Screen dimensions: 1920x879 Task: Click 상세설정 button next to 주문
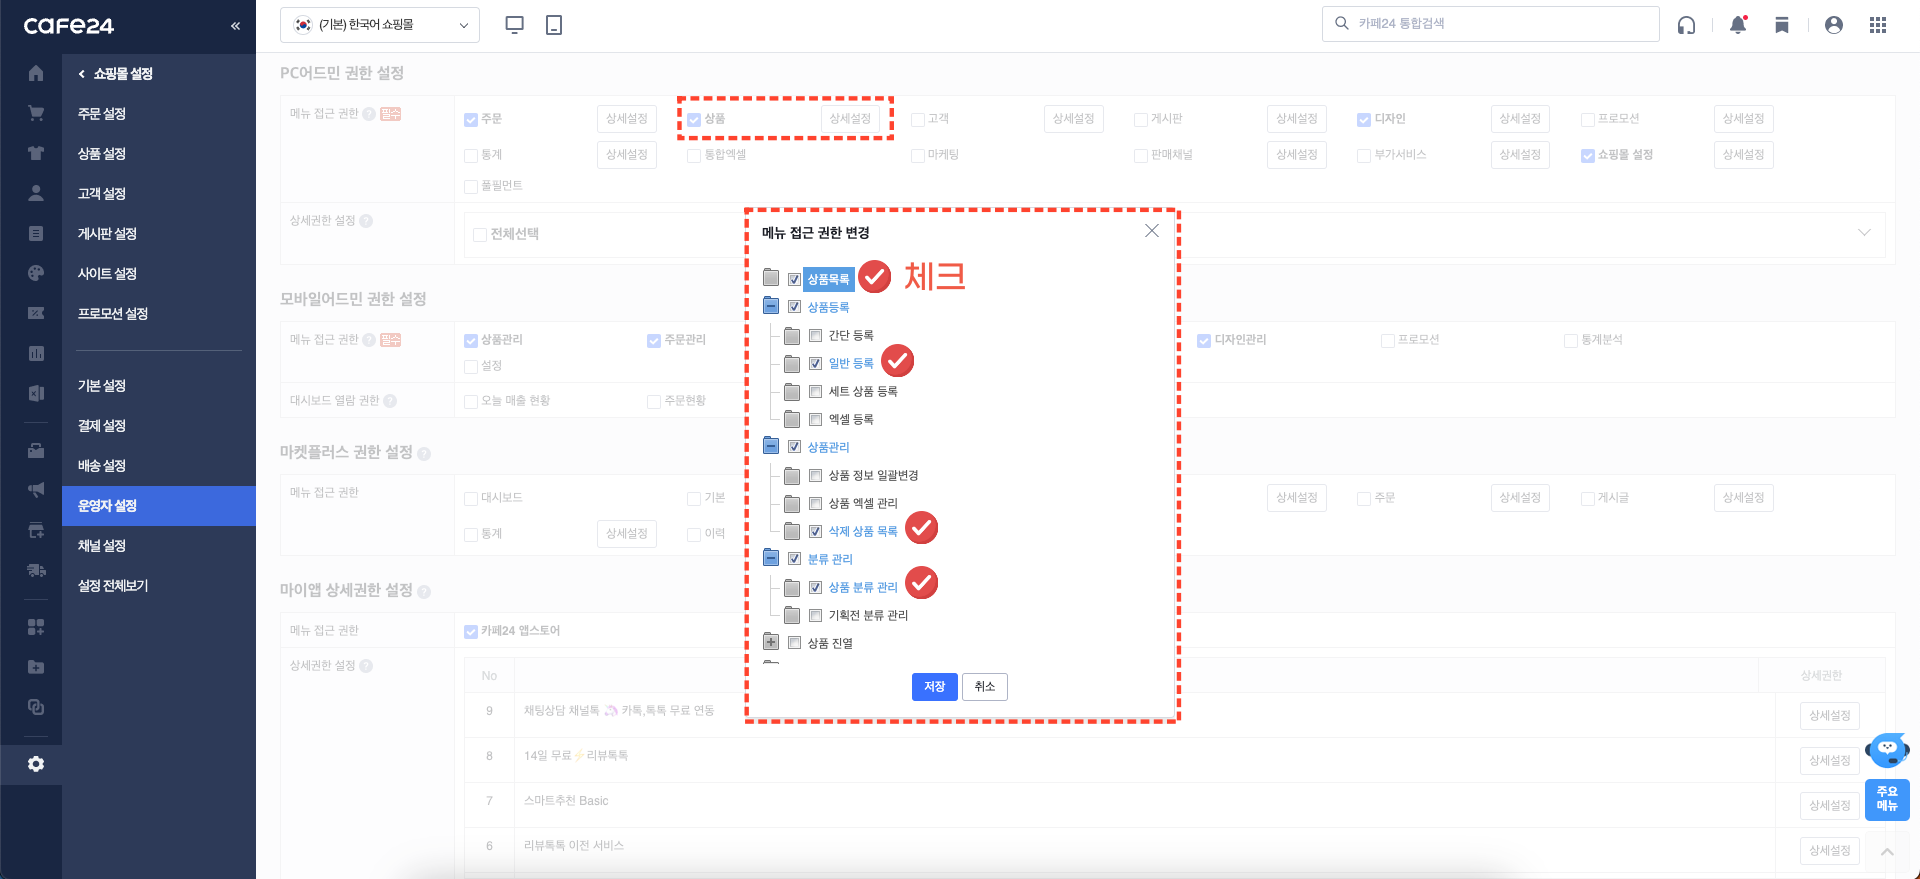627,119
